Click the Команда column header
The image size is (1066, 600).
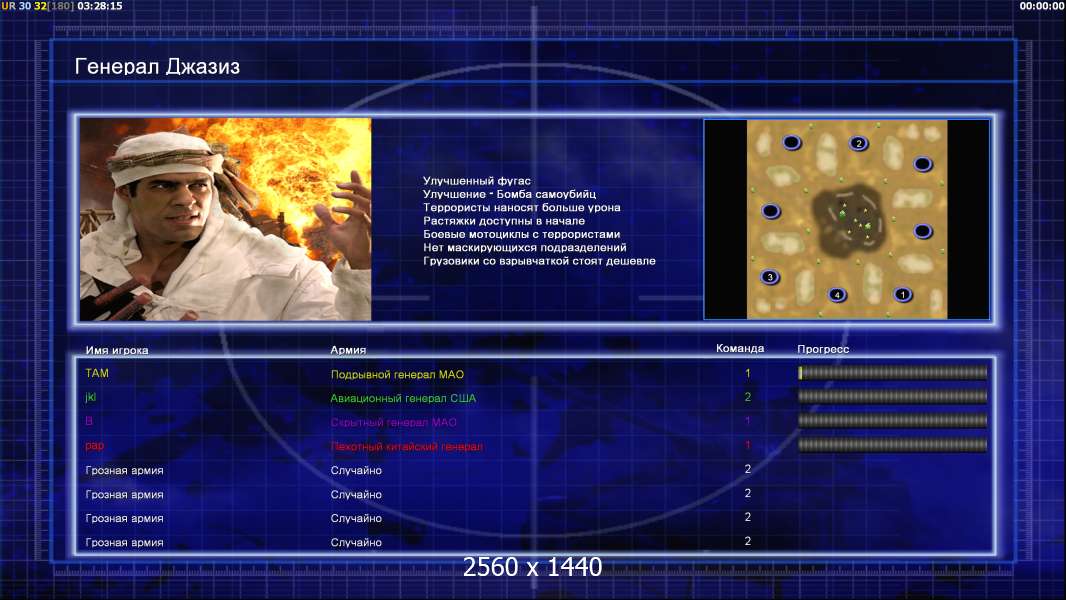coord(740,349)
